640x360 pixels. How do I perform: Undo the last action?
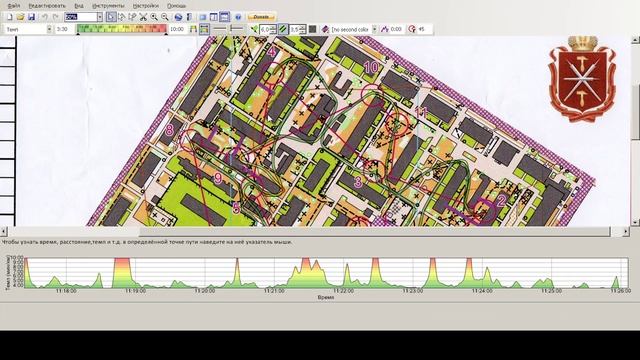(44, 17)
